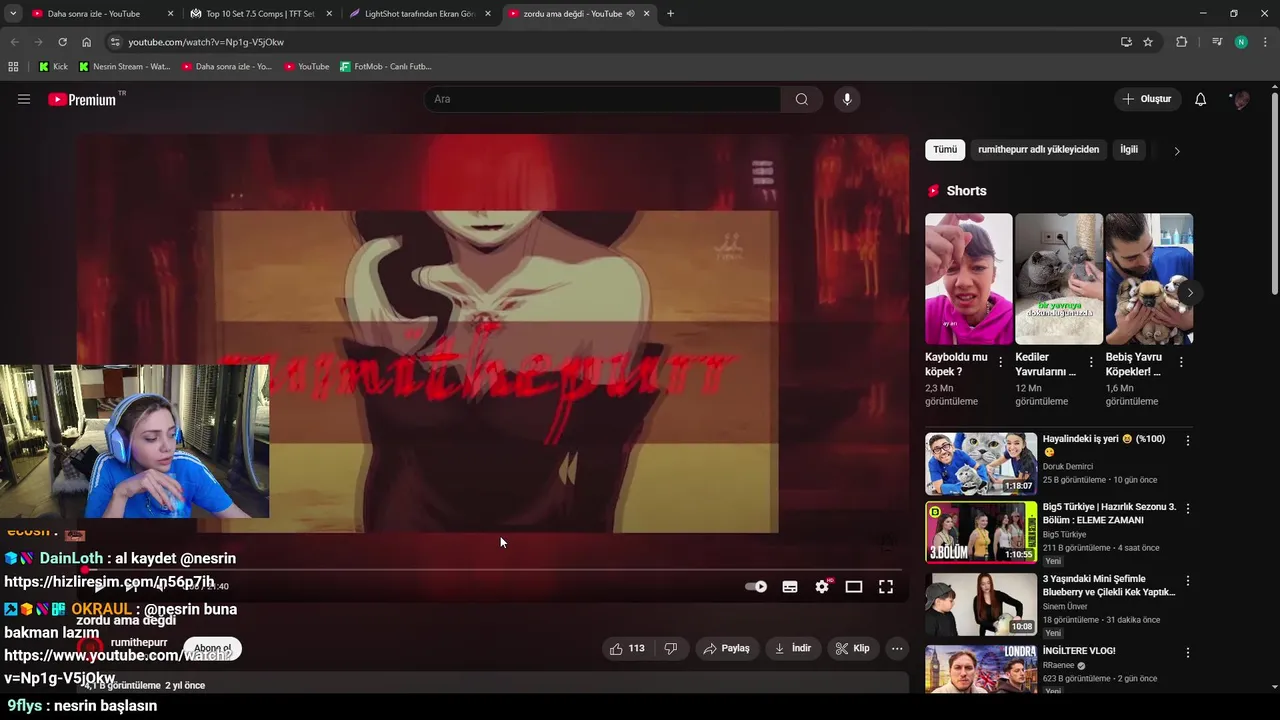Switch to theater mode
This screenshot has height=720, width=1280.
854,587
